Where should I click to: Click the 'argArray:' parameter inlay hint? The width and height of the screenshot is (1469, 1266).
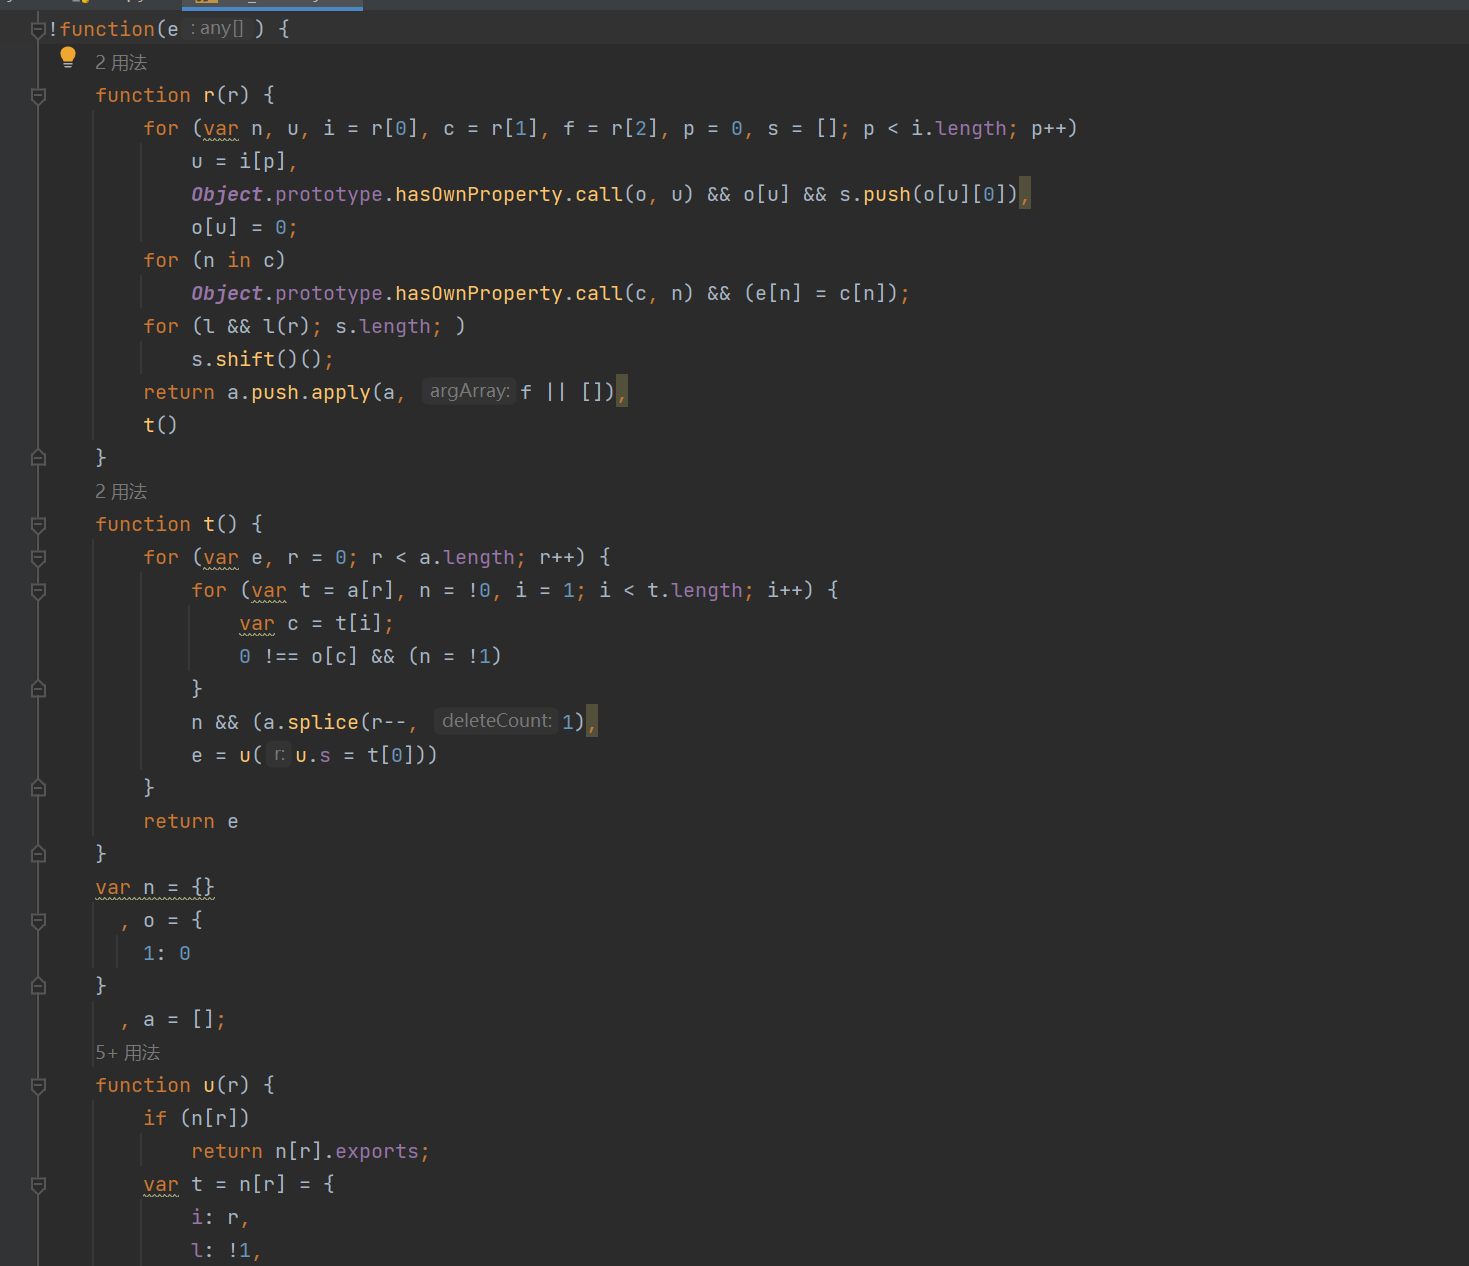click(x=469, y=391)
